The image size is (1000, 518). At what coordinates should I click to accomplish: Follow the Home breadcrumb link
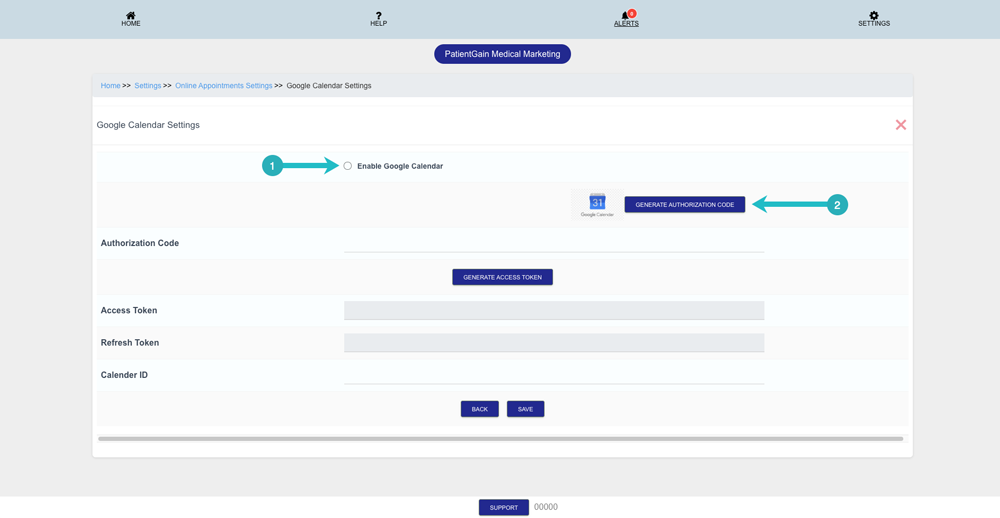tap(110, 85)
